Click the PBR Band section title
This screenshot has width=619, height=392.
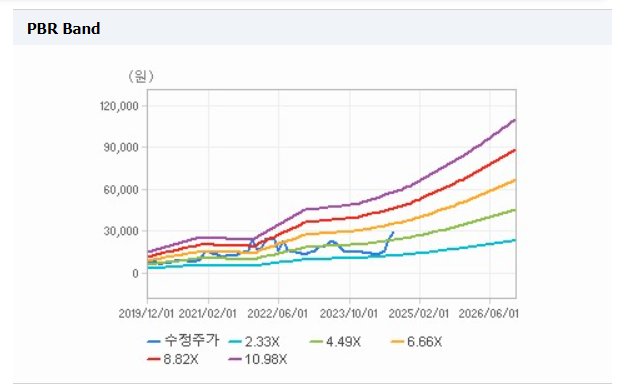tap(64, 29)
